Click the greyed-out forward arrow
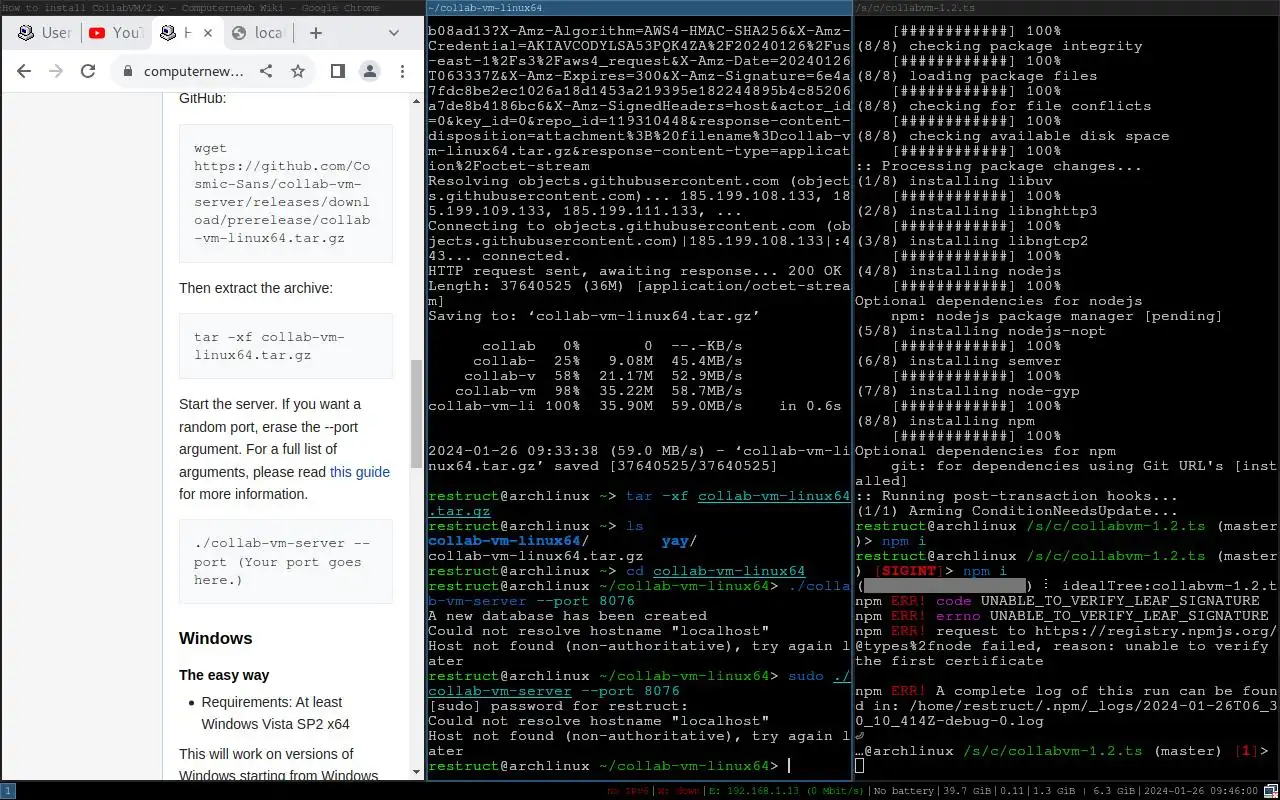This screenshot has width=1280, height=800. point(56,71)
